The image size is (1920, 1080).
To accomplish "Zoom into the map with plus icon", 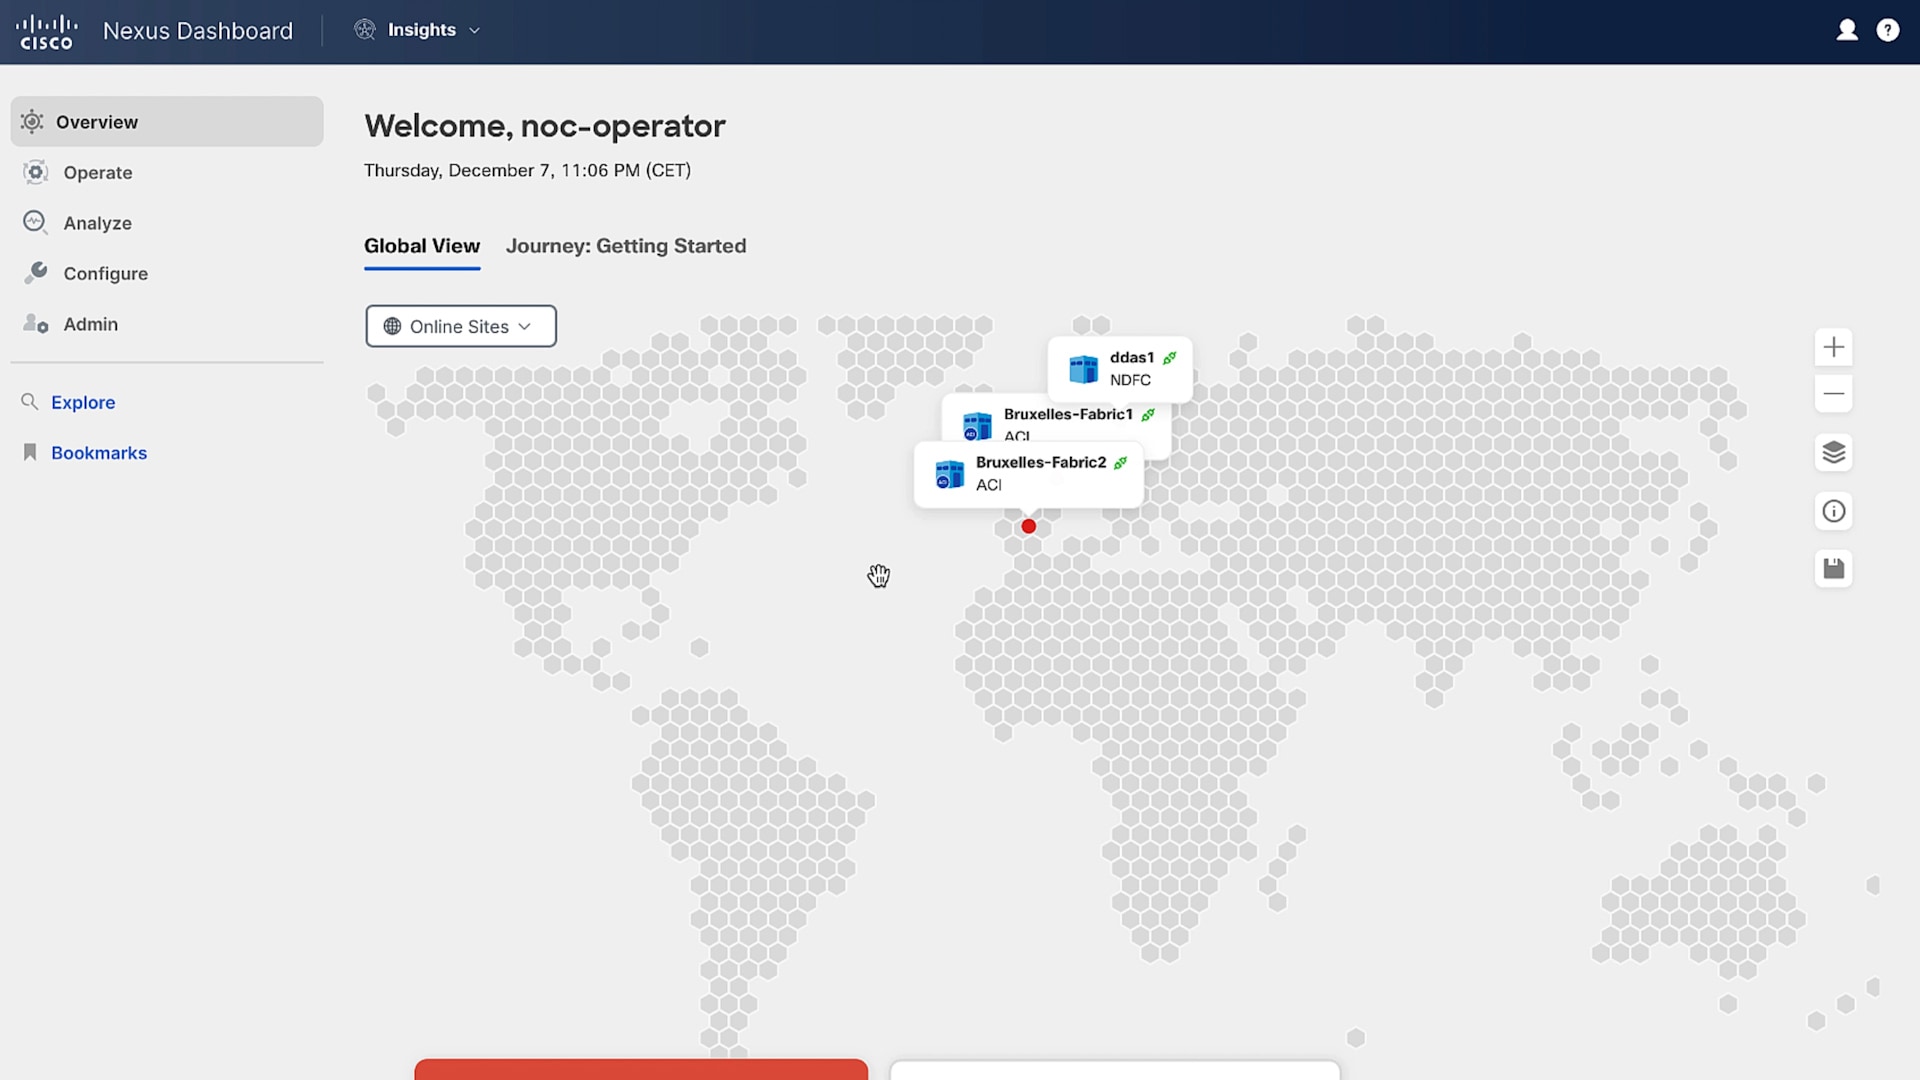I will 1833,347.
